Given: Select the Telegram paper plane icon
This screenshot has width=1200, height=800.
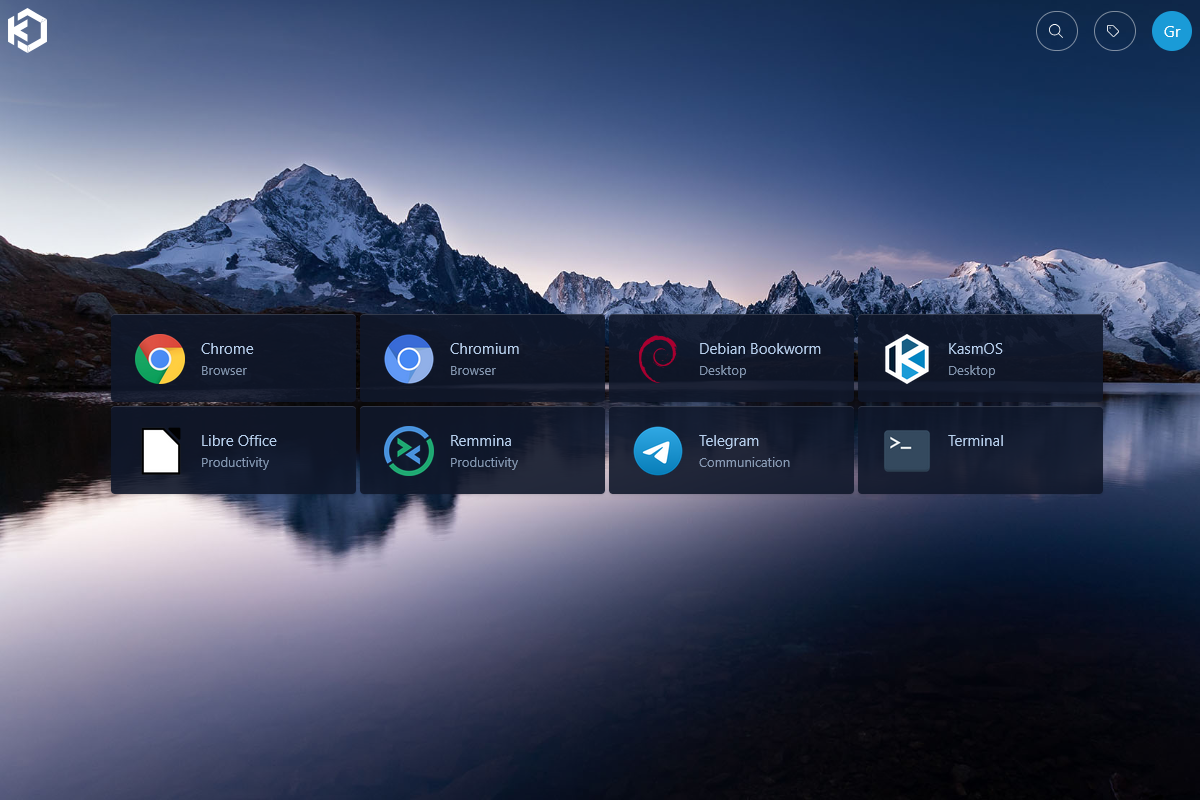Looking at the screenshot, I should (x=657, y=451).
